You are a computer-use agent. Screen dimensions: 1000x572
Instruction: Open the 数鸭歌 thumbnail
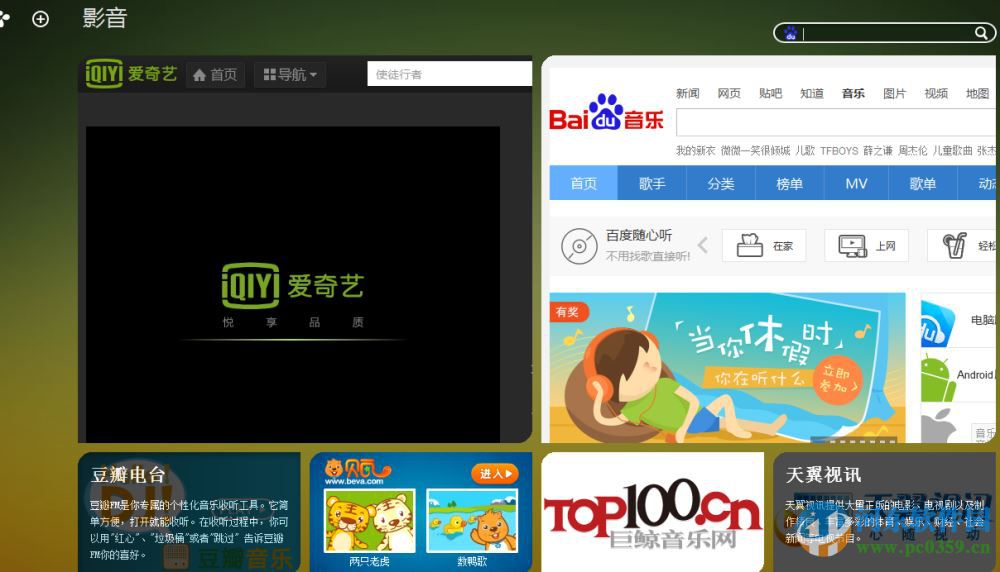pyautogui.click(x=472, y=520)
